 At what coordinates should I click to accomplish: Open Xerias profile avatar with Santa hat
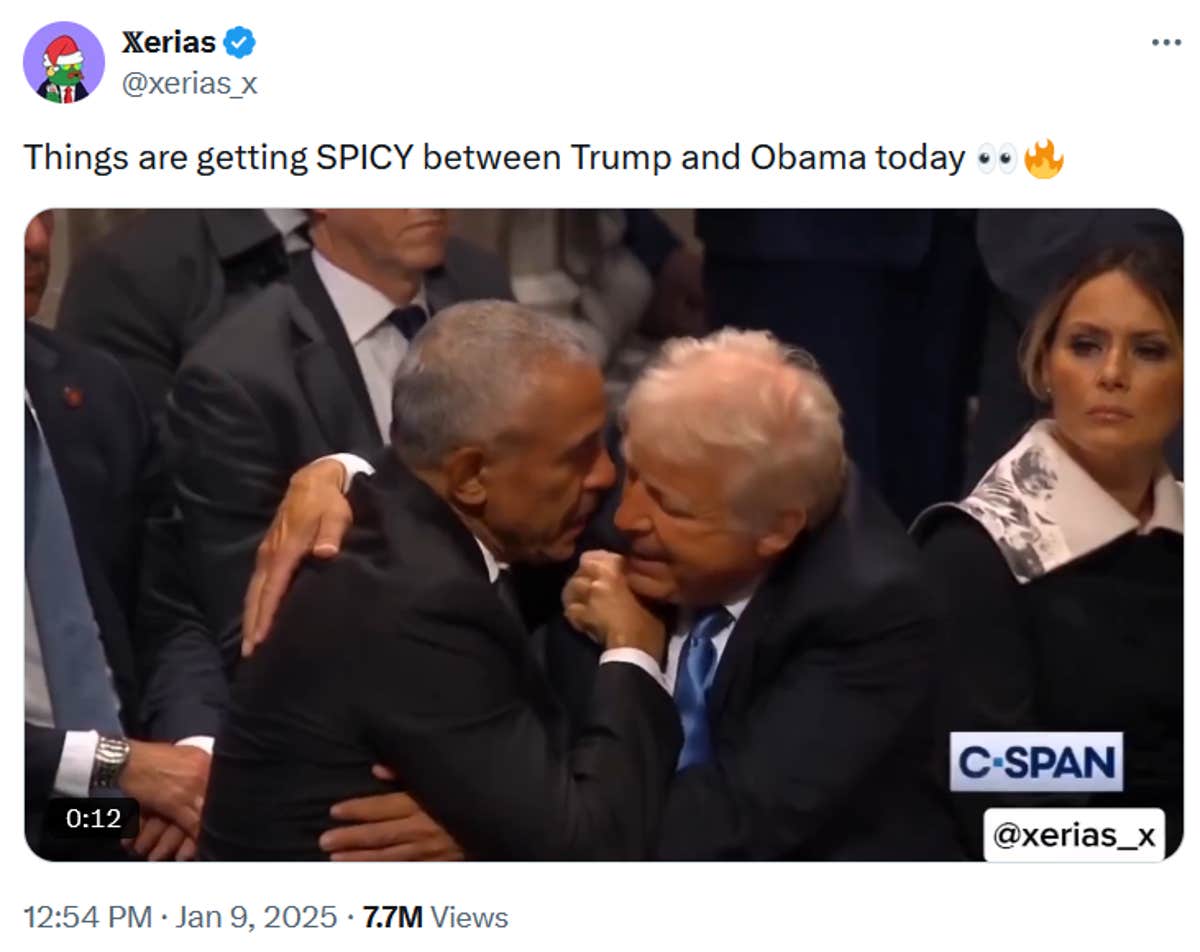click(x=64, y=62)
